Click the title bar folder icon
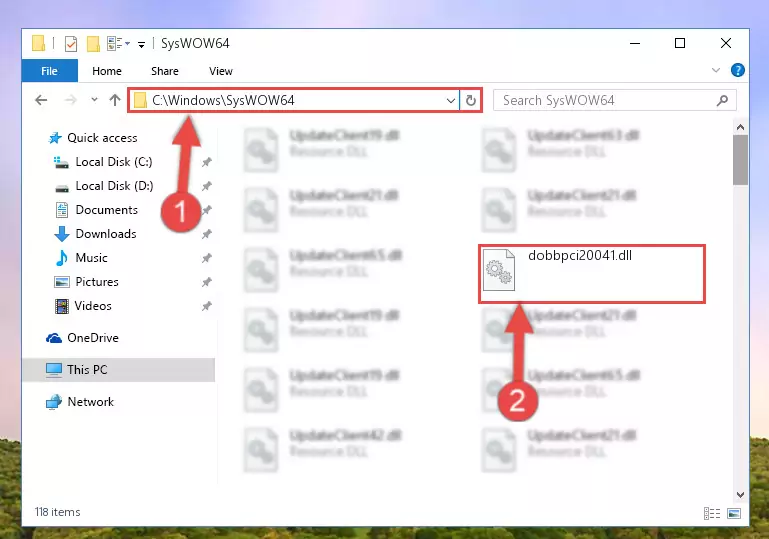This screenshot has width=769, height=539. [x=39, y=43]
